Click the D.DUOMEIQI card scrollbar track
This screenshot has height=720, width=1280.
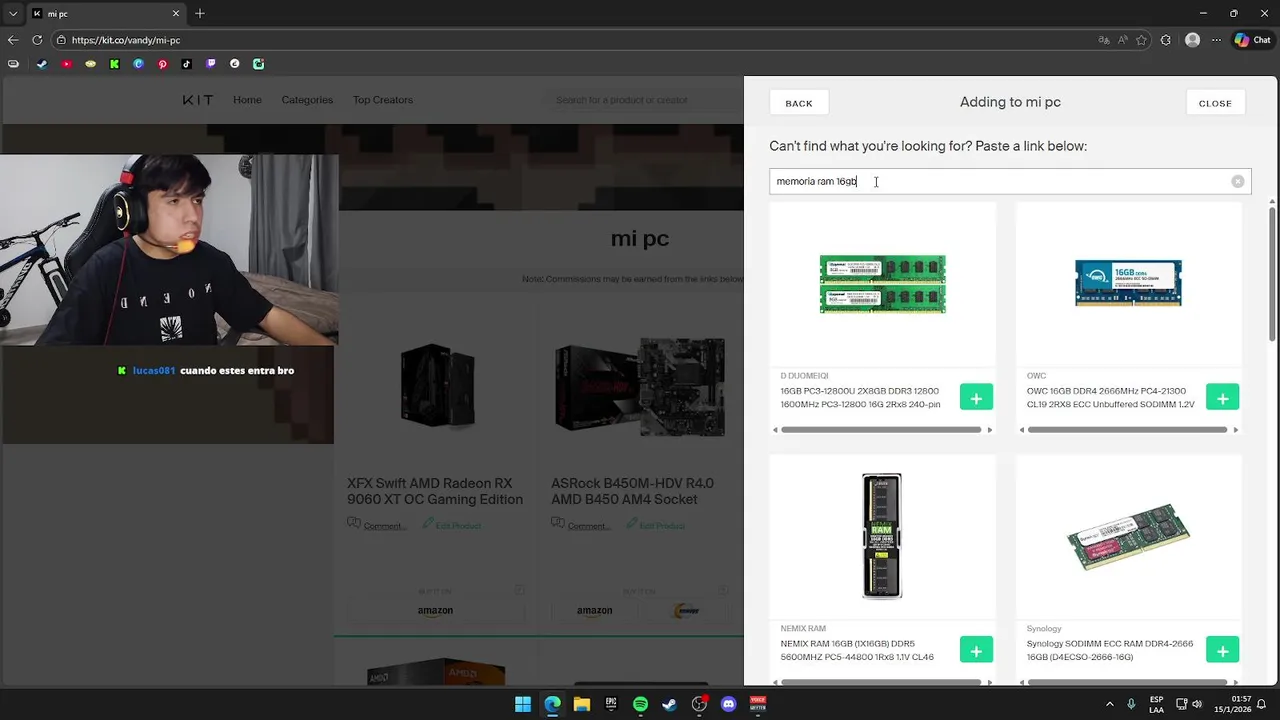tap(881, 430)
